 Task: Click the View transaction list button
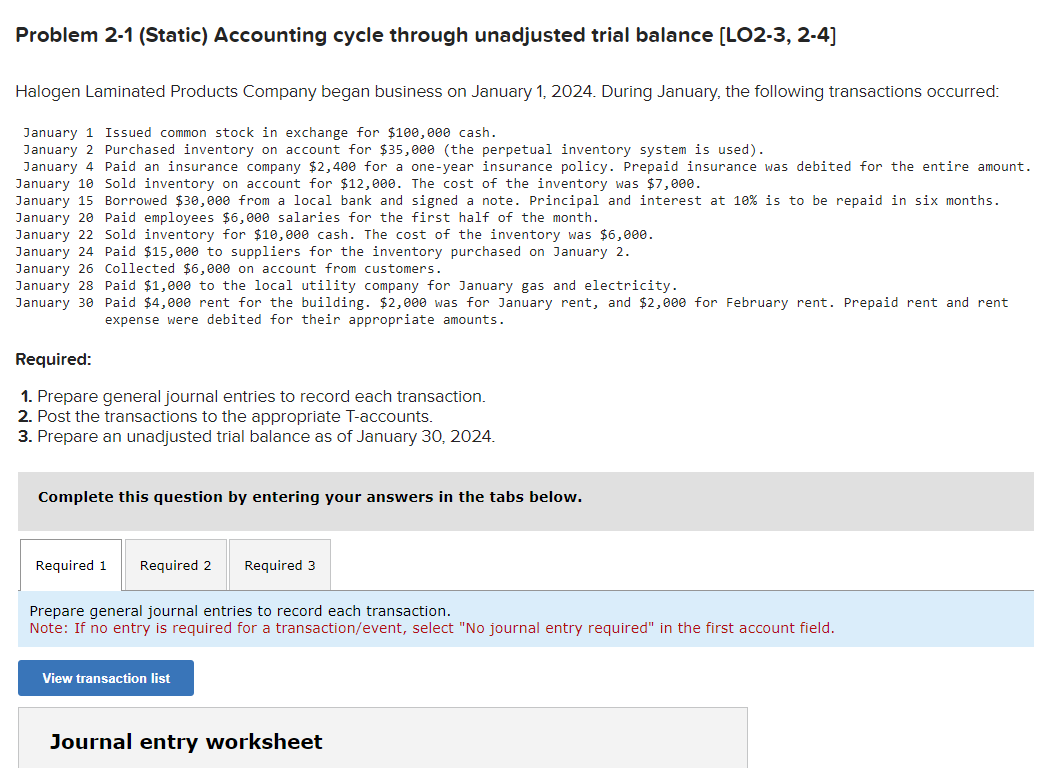(x=105, y=678)
